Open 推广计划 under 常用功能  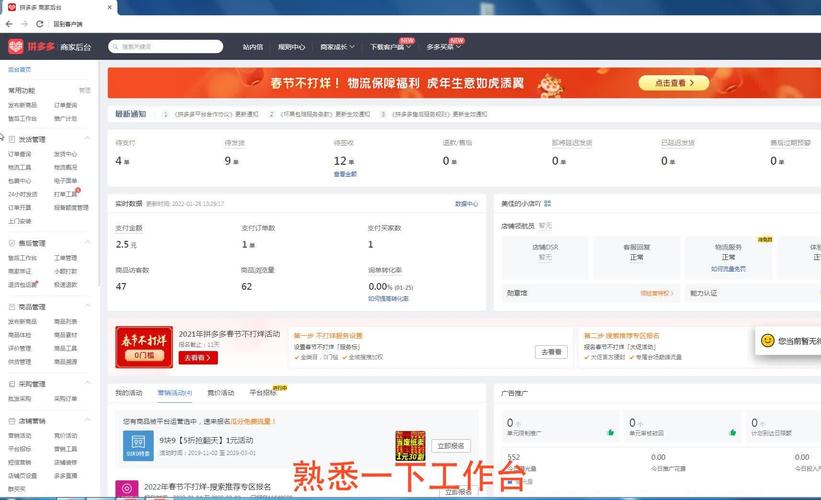(65, 118)
